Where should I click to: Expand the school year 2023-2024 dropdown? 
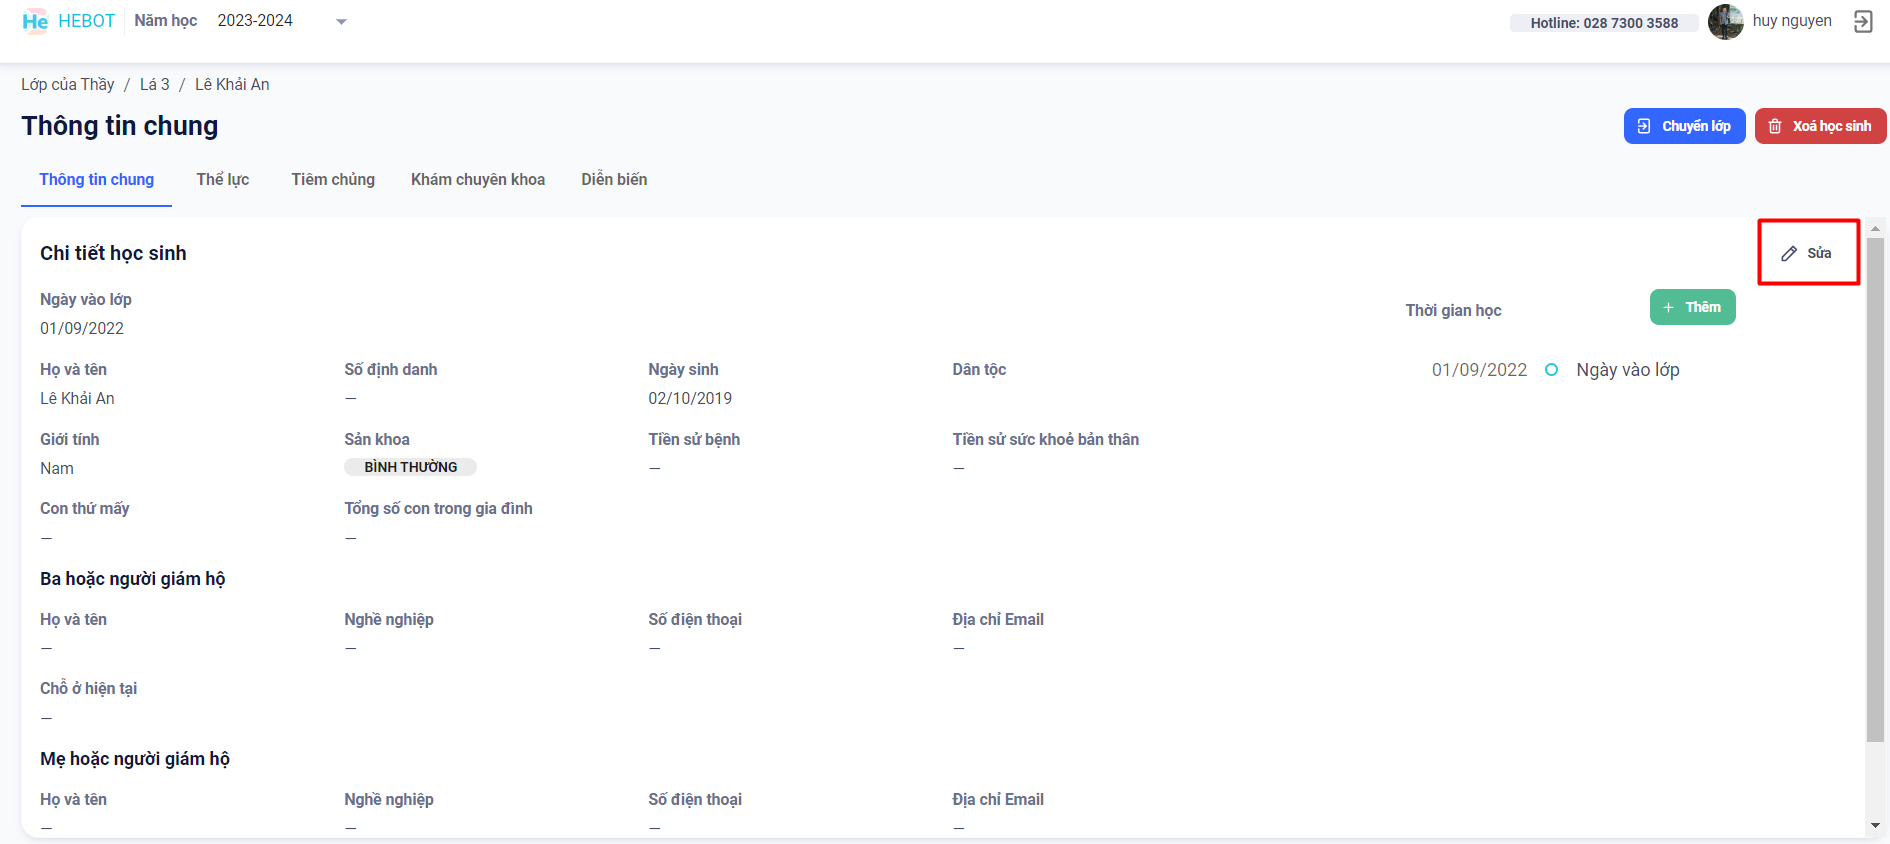(x=341, y=22)
